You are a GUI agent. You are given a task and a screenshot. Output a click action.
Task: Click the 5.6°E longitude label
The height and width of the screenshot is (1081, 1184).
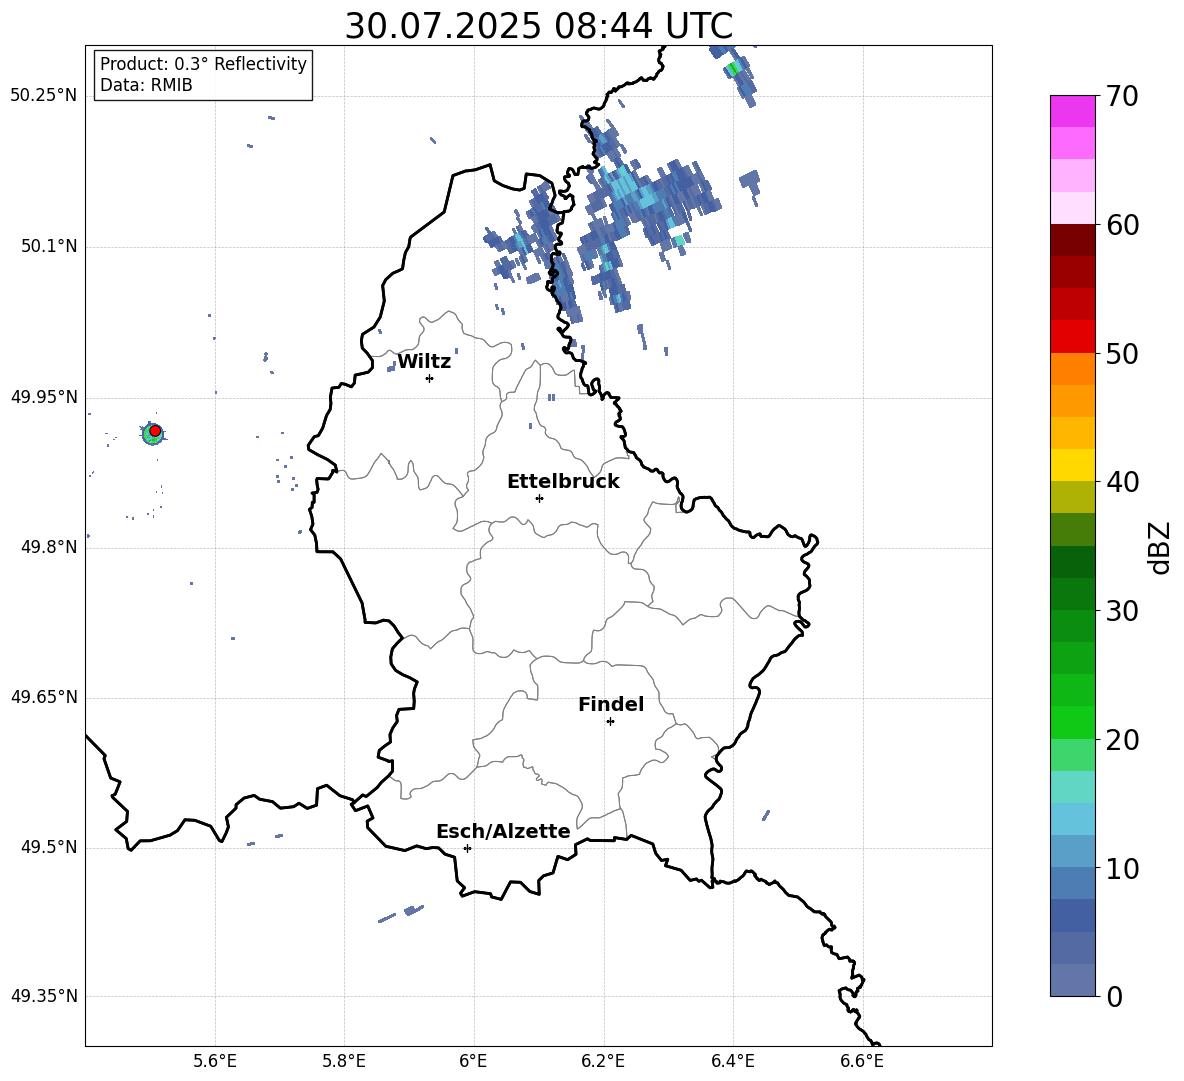(215, 1061)
